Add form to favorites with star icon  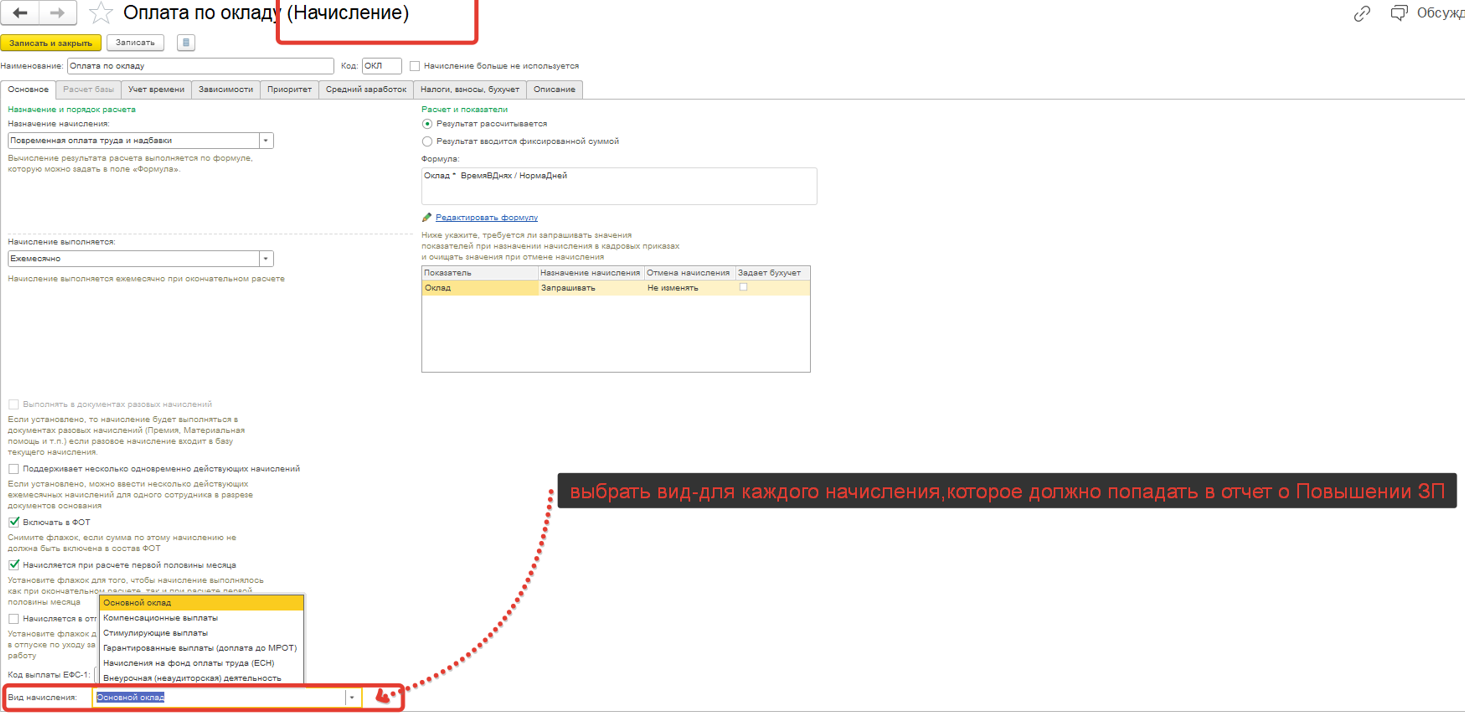(100, 14)
